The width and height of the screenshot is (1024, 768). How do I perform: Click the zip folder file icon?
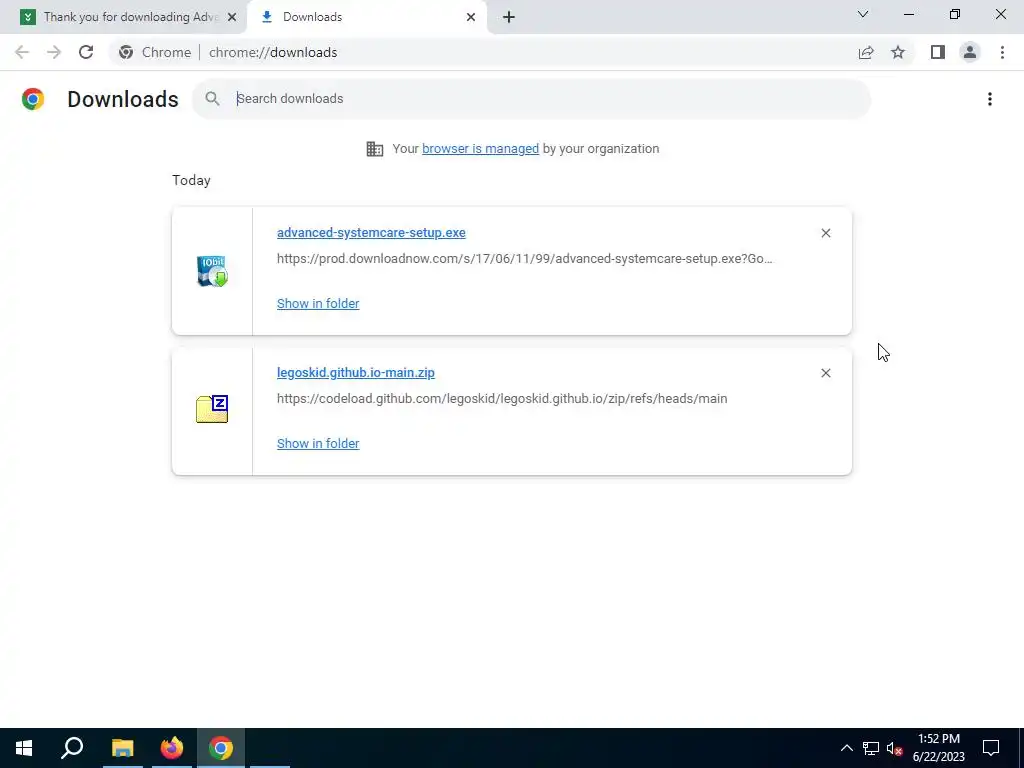coord(212,409)
